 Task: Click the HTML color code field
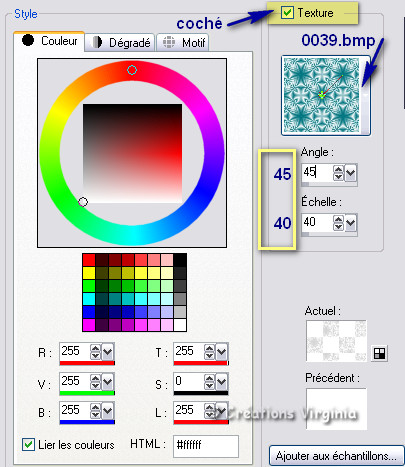pos(206,446)
